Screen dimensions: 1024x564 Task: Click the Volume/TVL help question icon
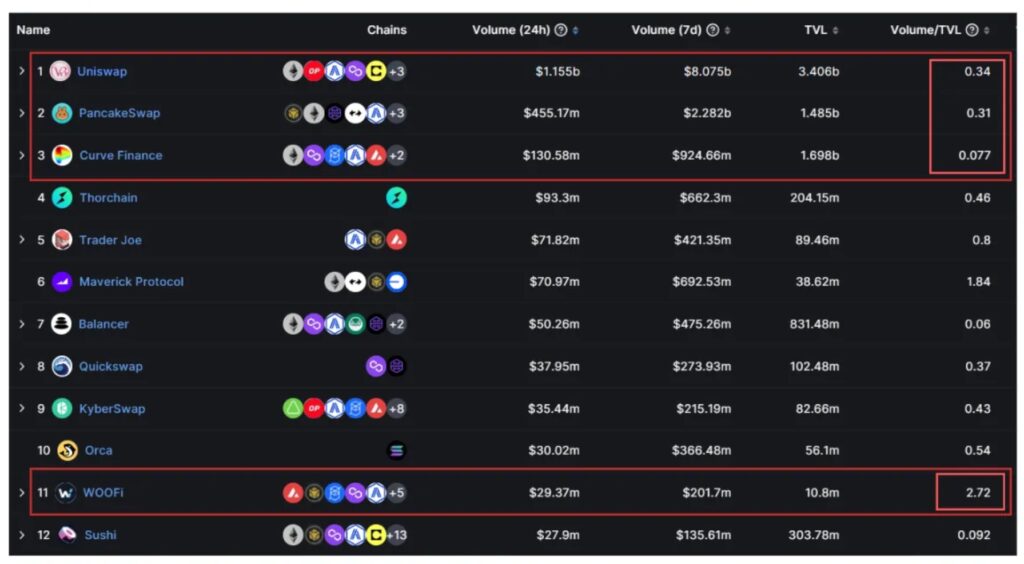coord(972,30)
